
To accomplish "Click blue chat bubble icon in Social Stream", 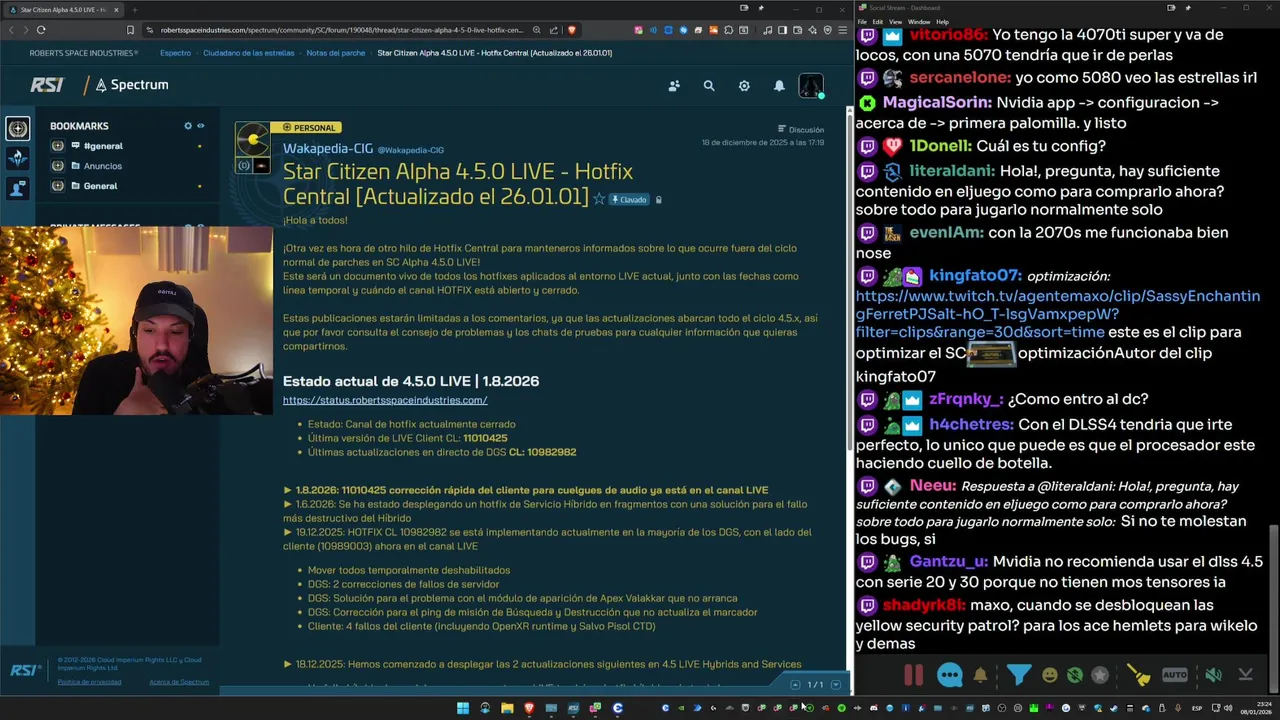I will 950,675.
